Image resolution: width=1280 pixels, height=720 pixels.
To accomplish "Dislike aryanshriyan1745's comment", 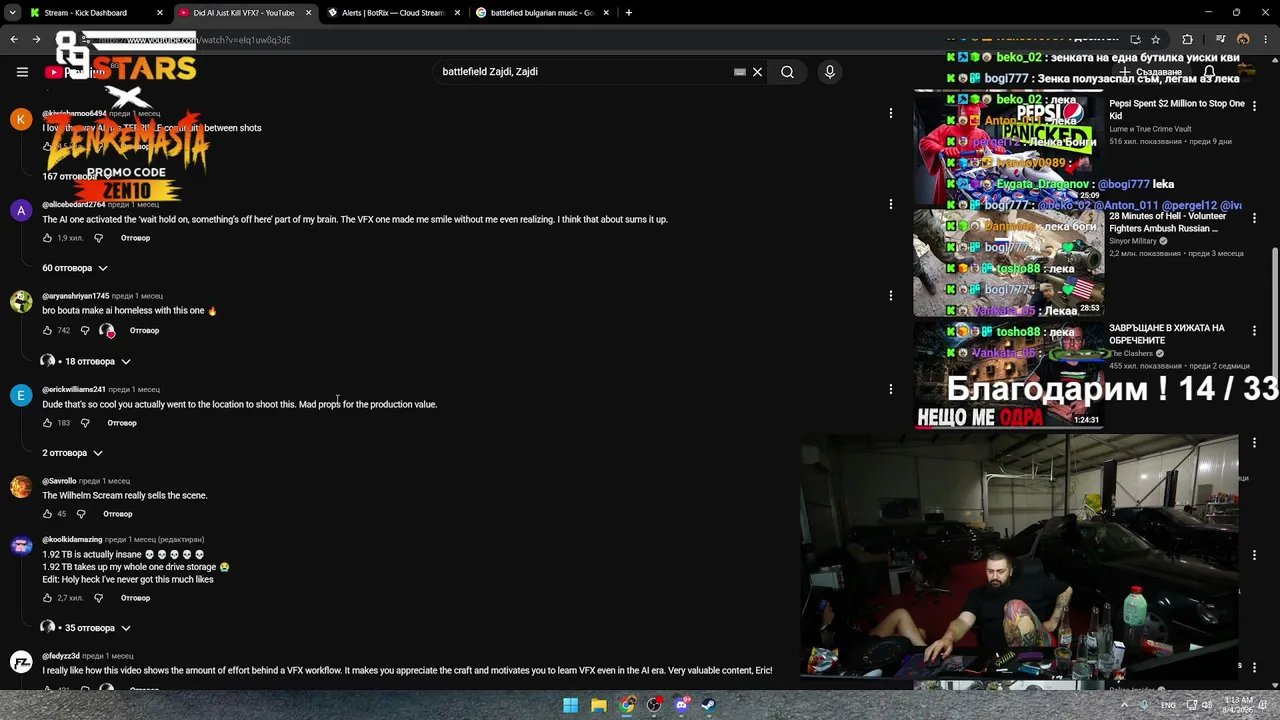I will point(84,330).
